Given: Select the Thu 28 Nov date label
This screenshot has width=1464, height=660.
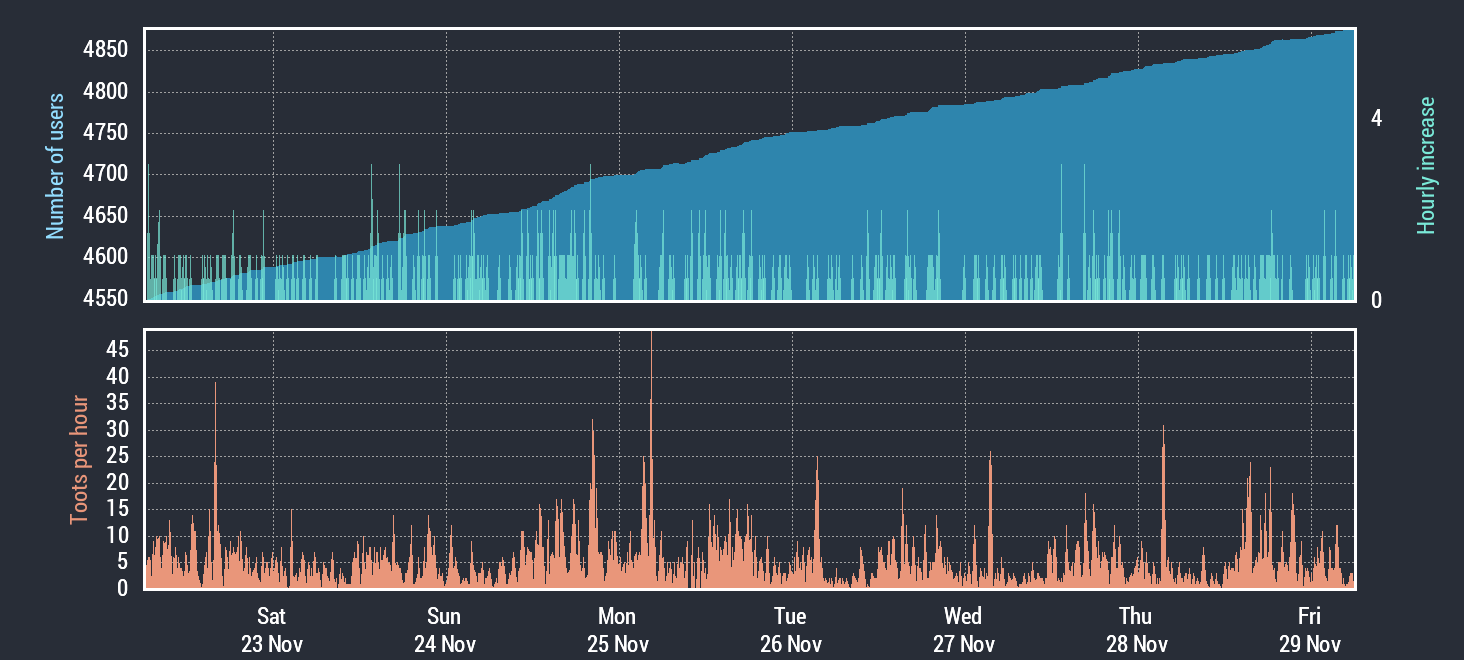Looking at the screenshot, I should click(x=1137, y=629).
